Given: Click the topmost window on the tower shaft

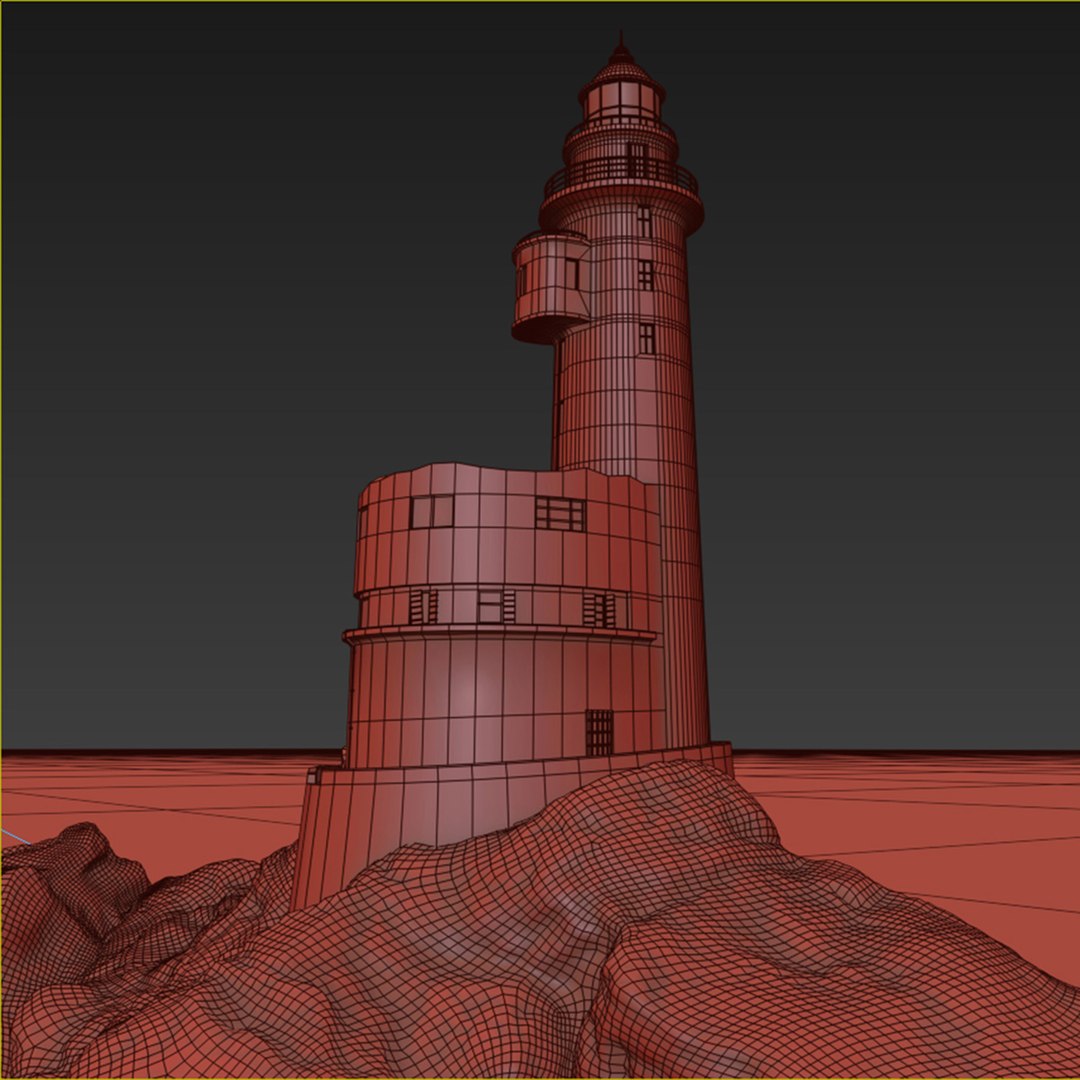Looking at the screenshot, I should point(644,221).
